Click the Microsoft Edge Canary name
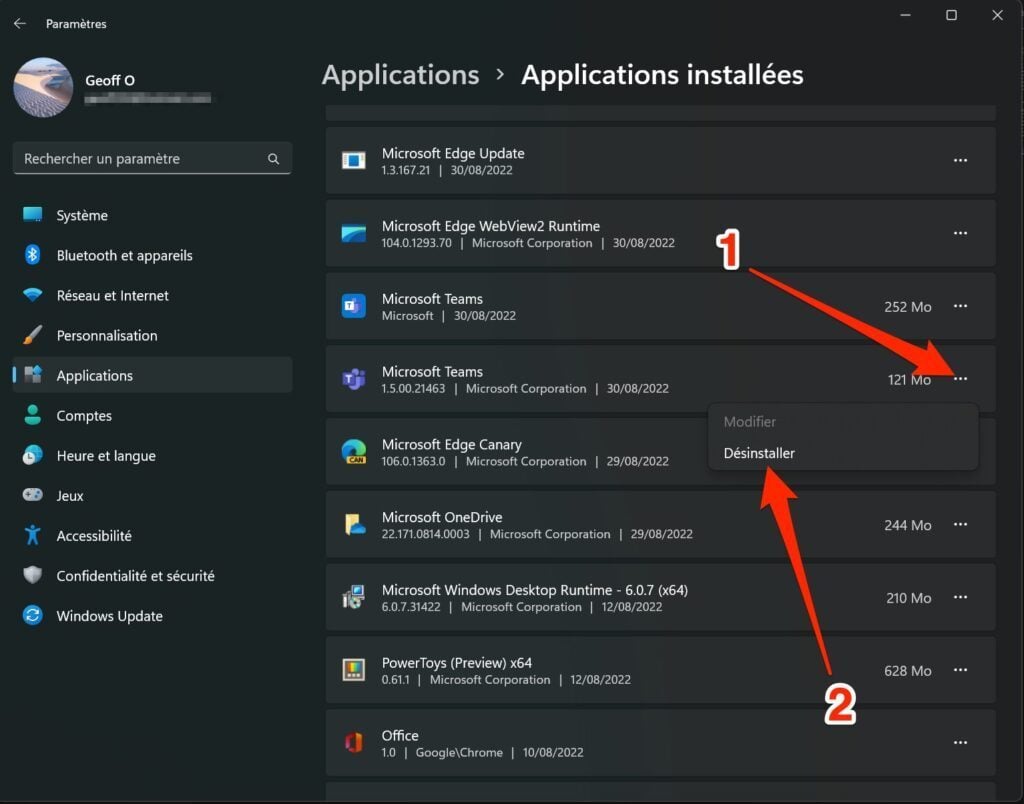This screenshot has width=1024, height=804. click(451, 445)
